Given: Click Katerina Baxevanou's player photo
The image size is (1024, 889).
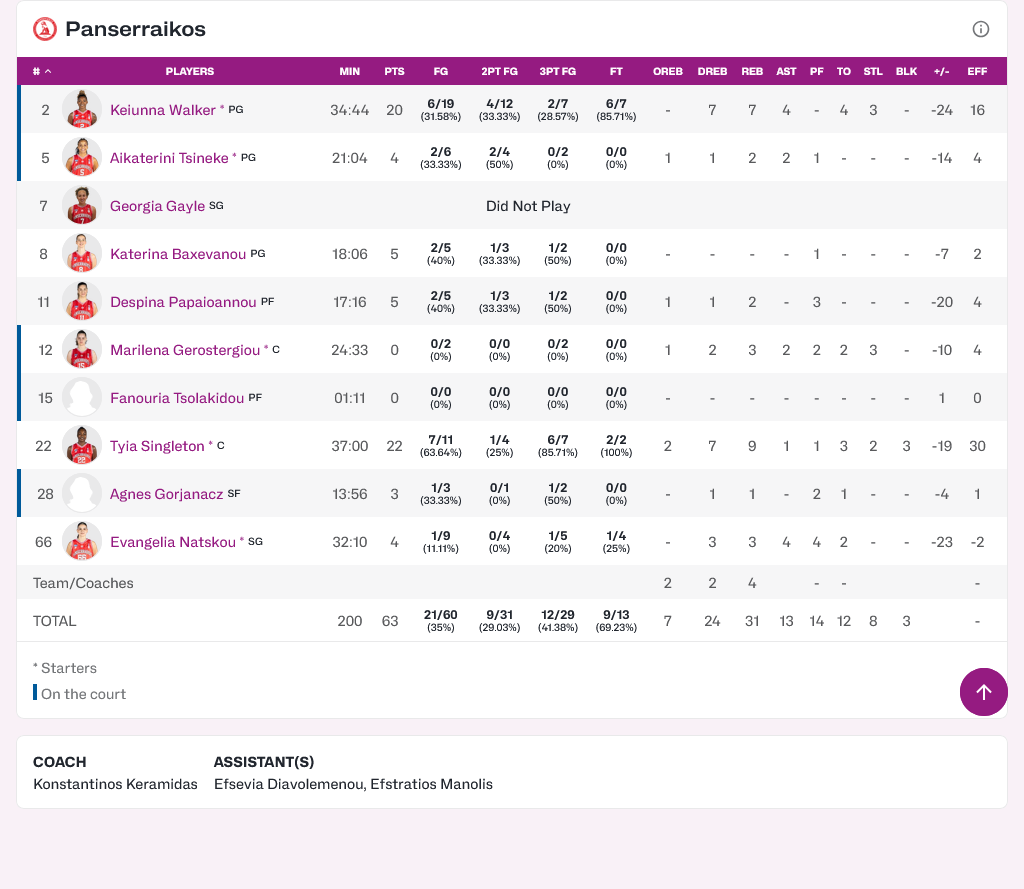Looking at the screenshot, I should (82, 253).
